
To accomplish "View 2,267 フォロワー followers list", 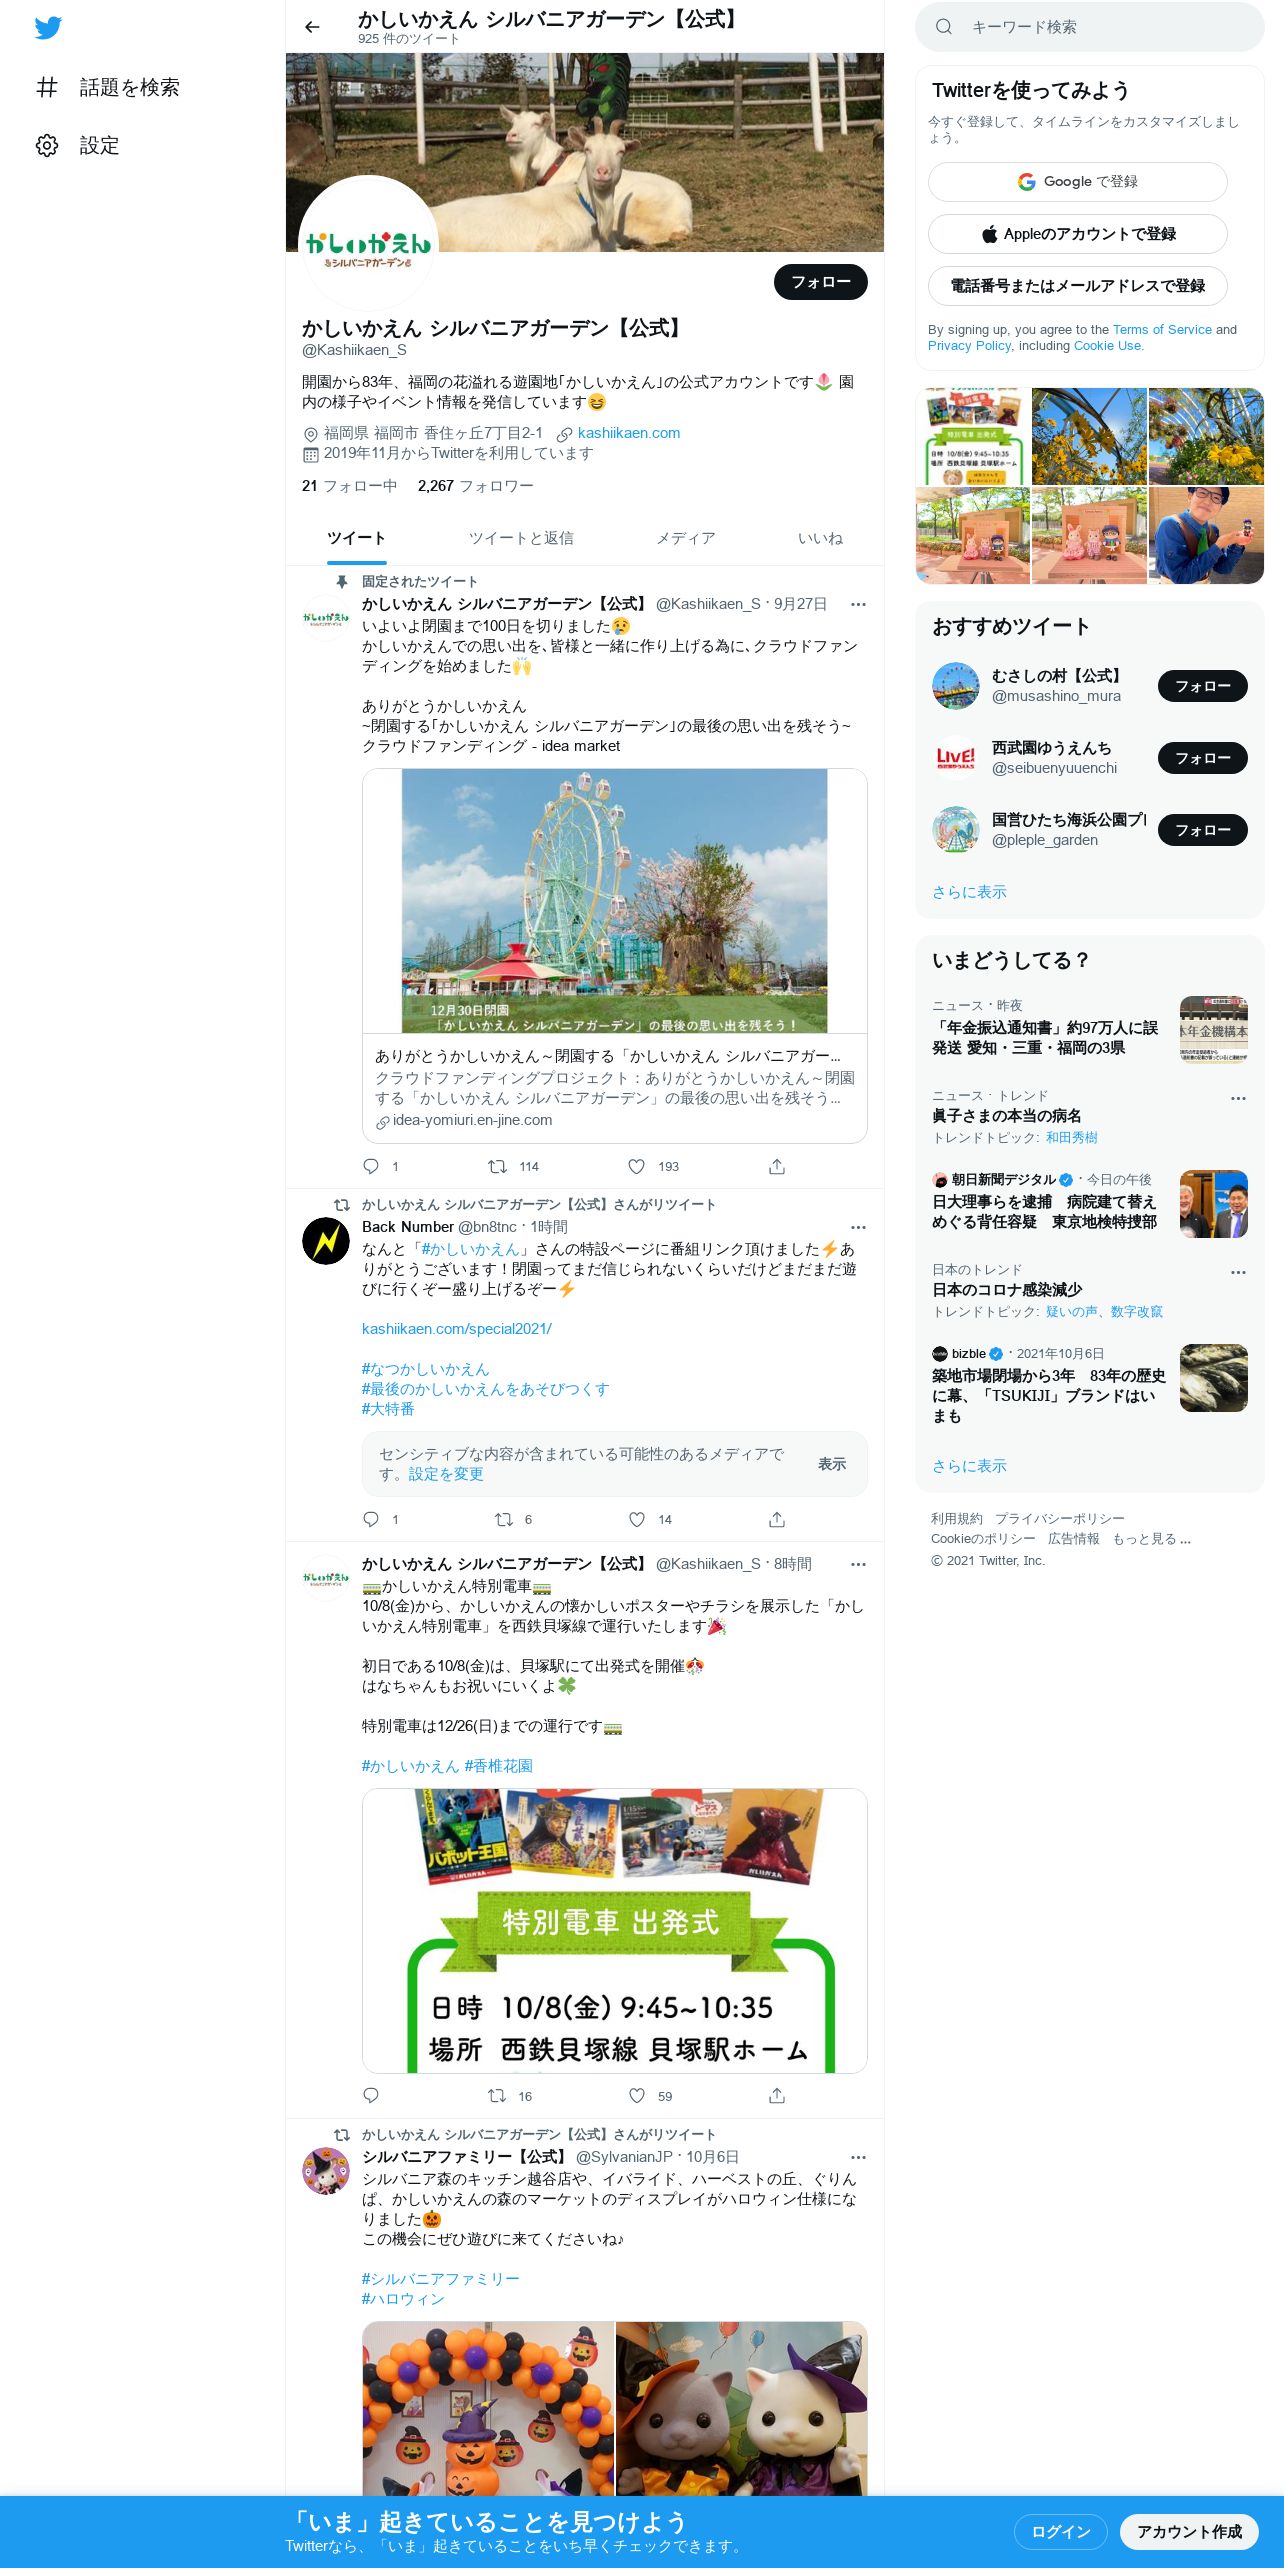I will 476,486.
